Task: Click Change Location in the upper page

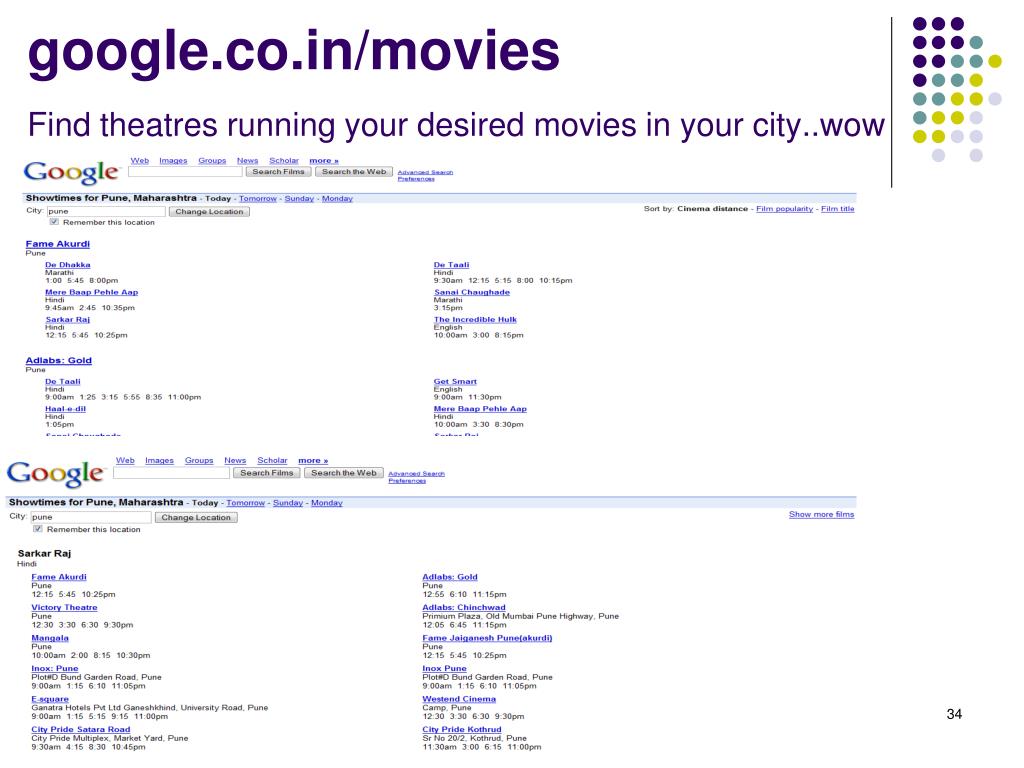Action: click(x=209, y=212)
